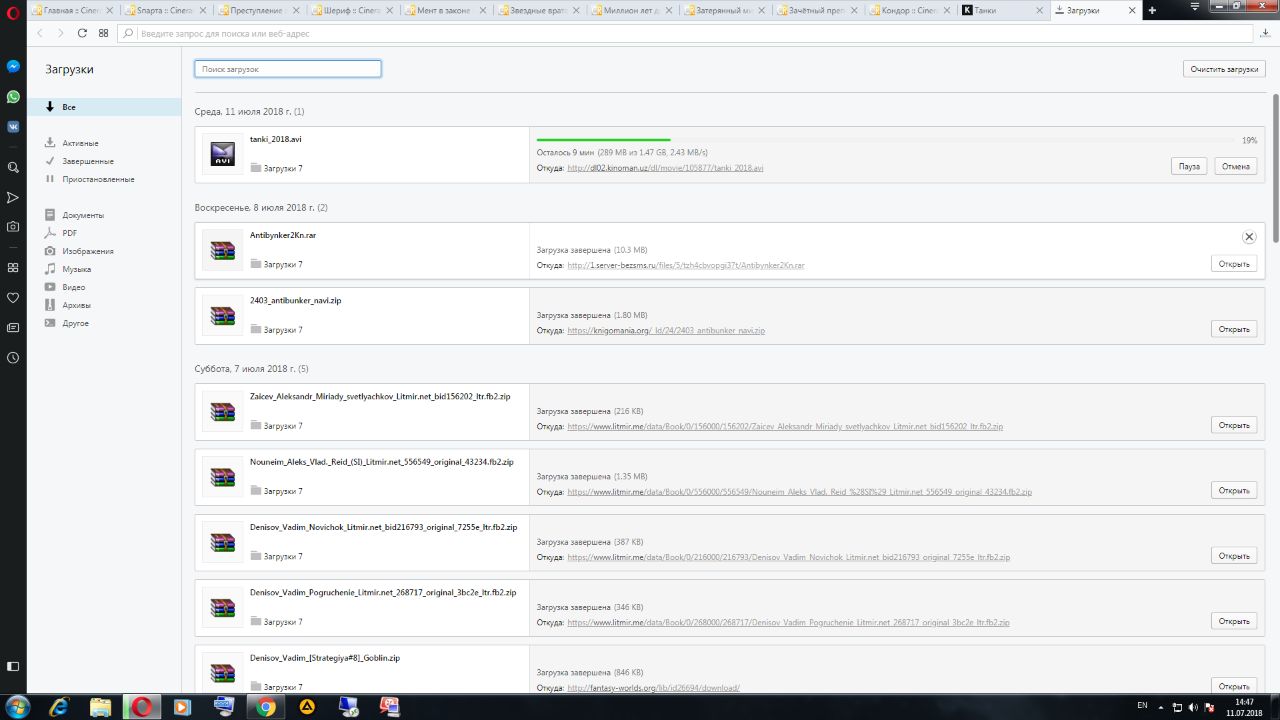This screenshot has width=1280, height=720.
Task: Click the tanki_2018.avi download progress bar
Action: tap(884, 140)
